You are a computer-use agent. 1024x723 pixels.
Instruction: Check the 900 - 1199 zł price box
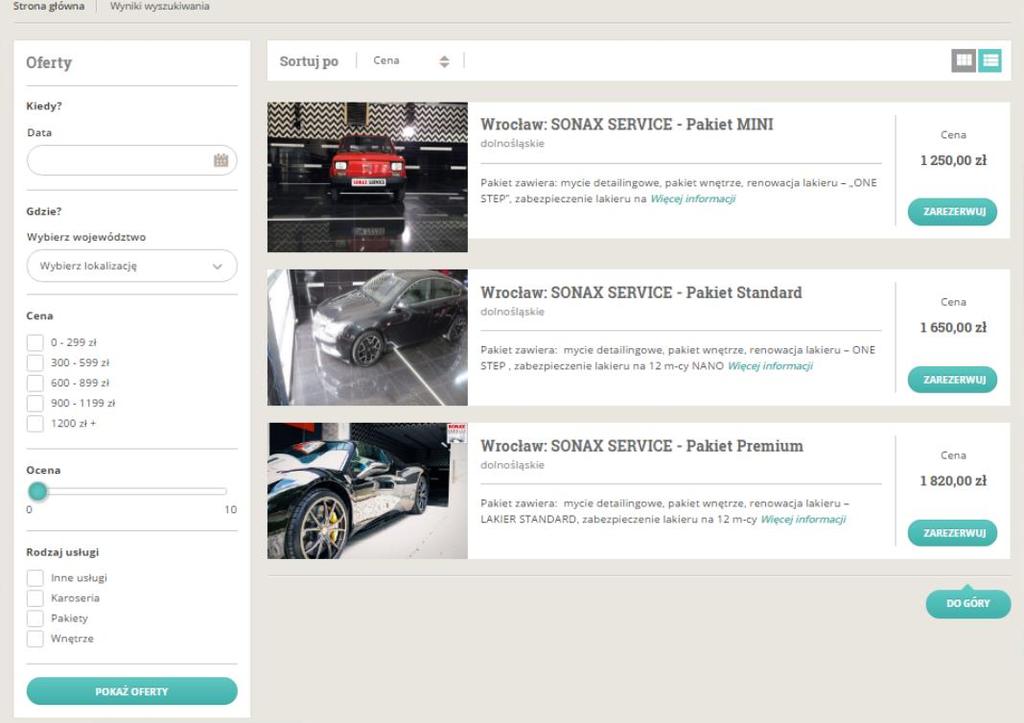pos(35,403)
